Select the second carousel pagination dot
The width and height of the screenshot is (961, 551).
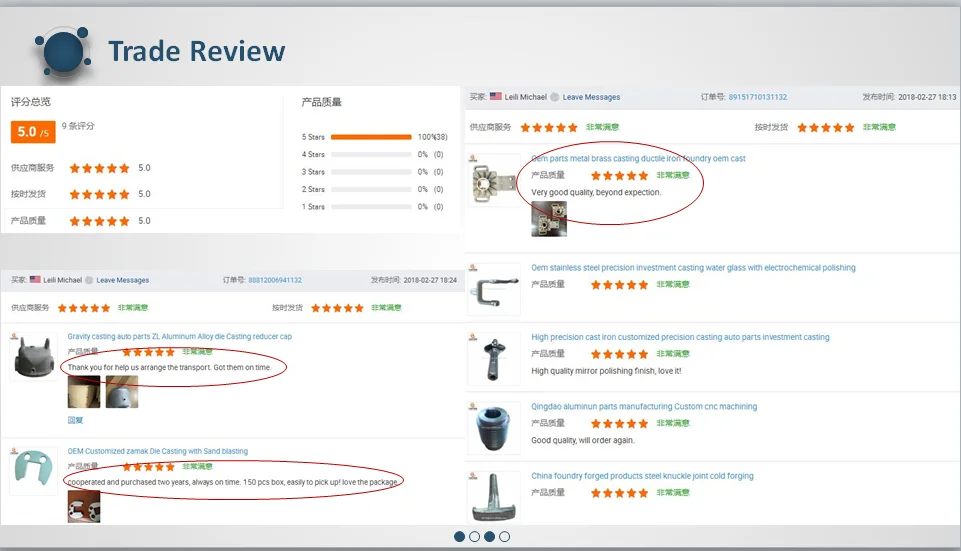click(x=474, y=537)
